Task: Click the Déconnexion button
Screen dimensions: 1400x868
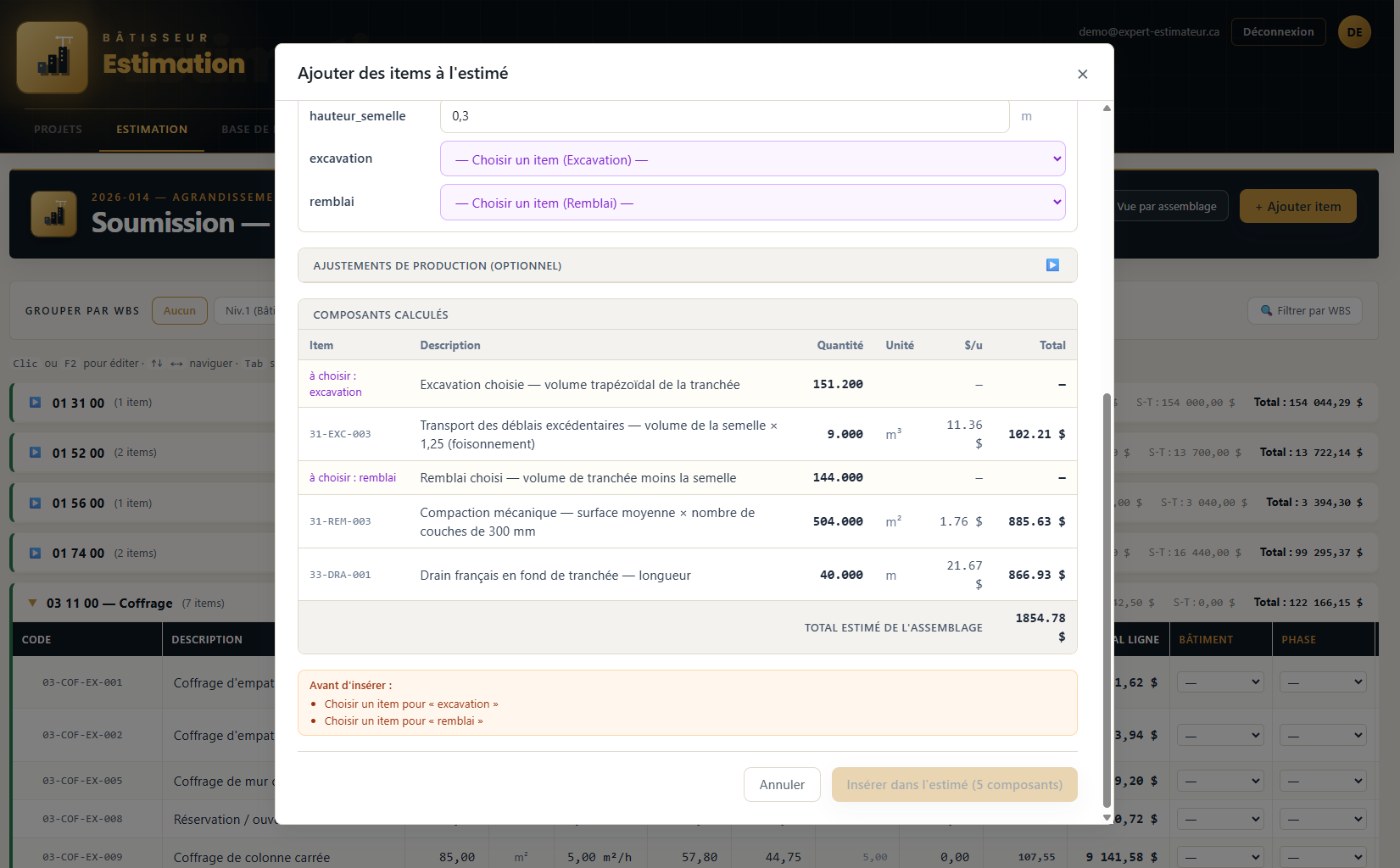Action: tap(1278, 32)
